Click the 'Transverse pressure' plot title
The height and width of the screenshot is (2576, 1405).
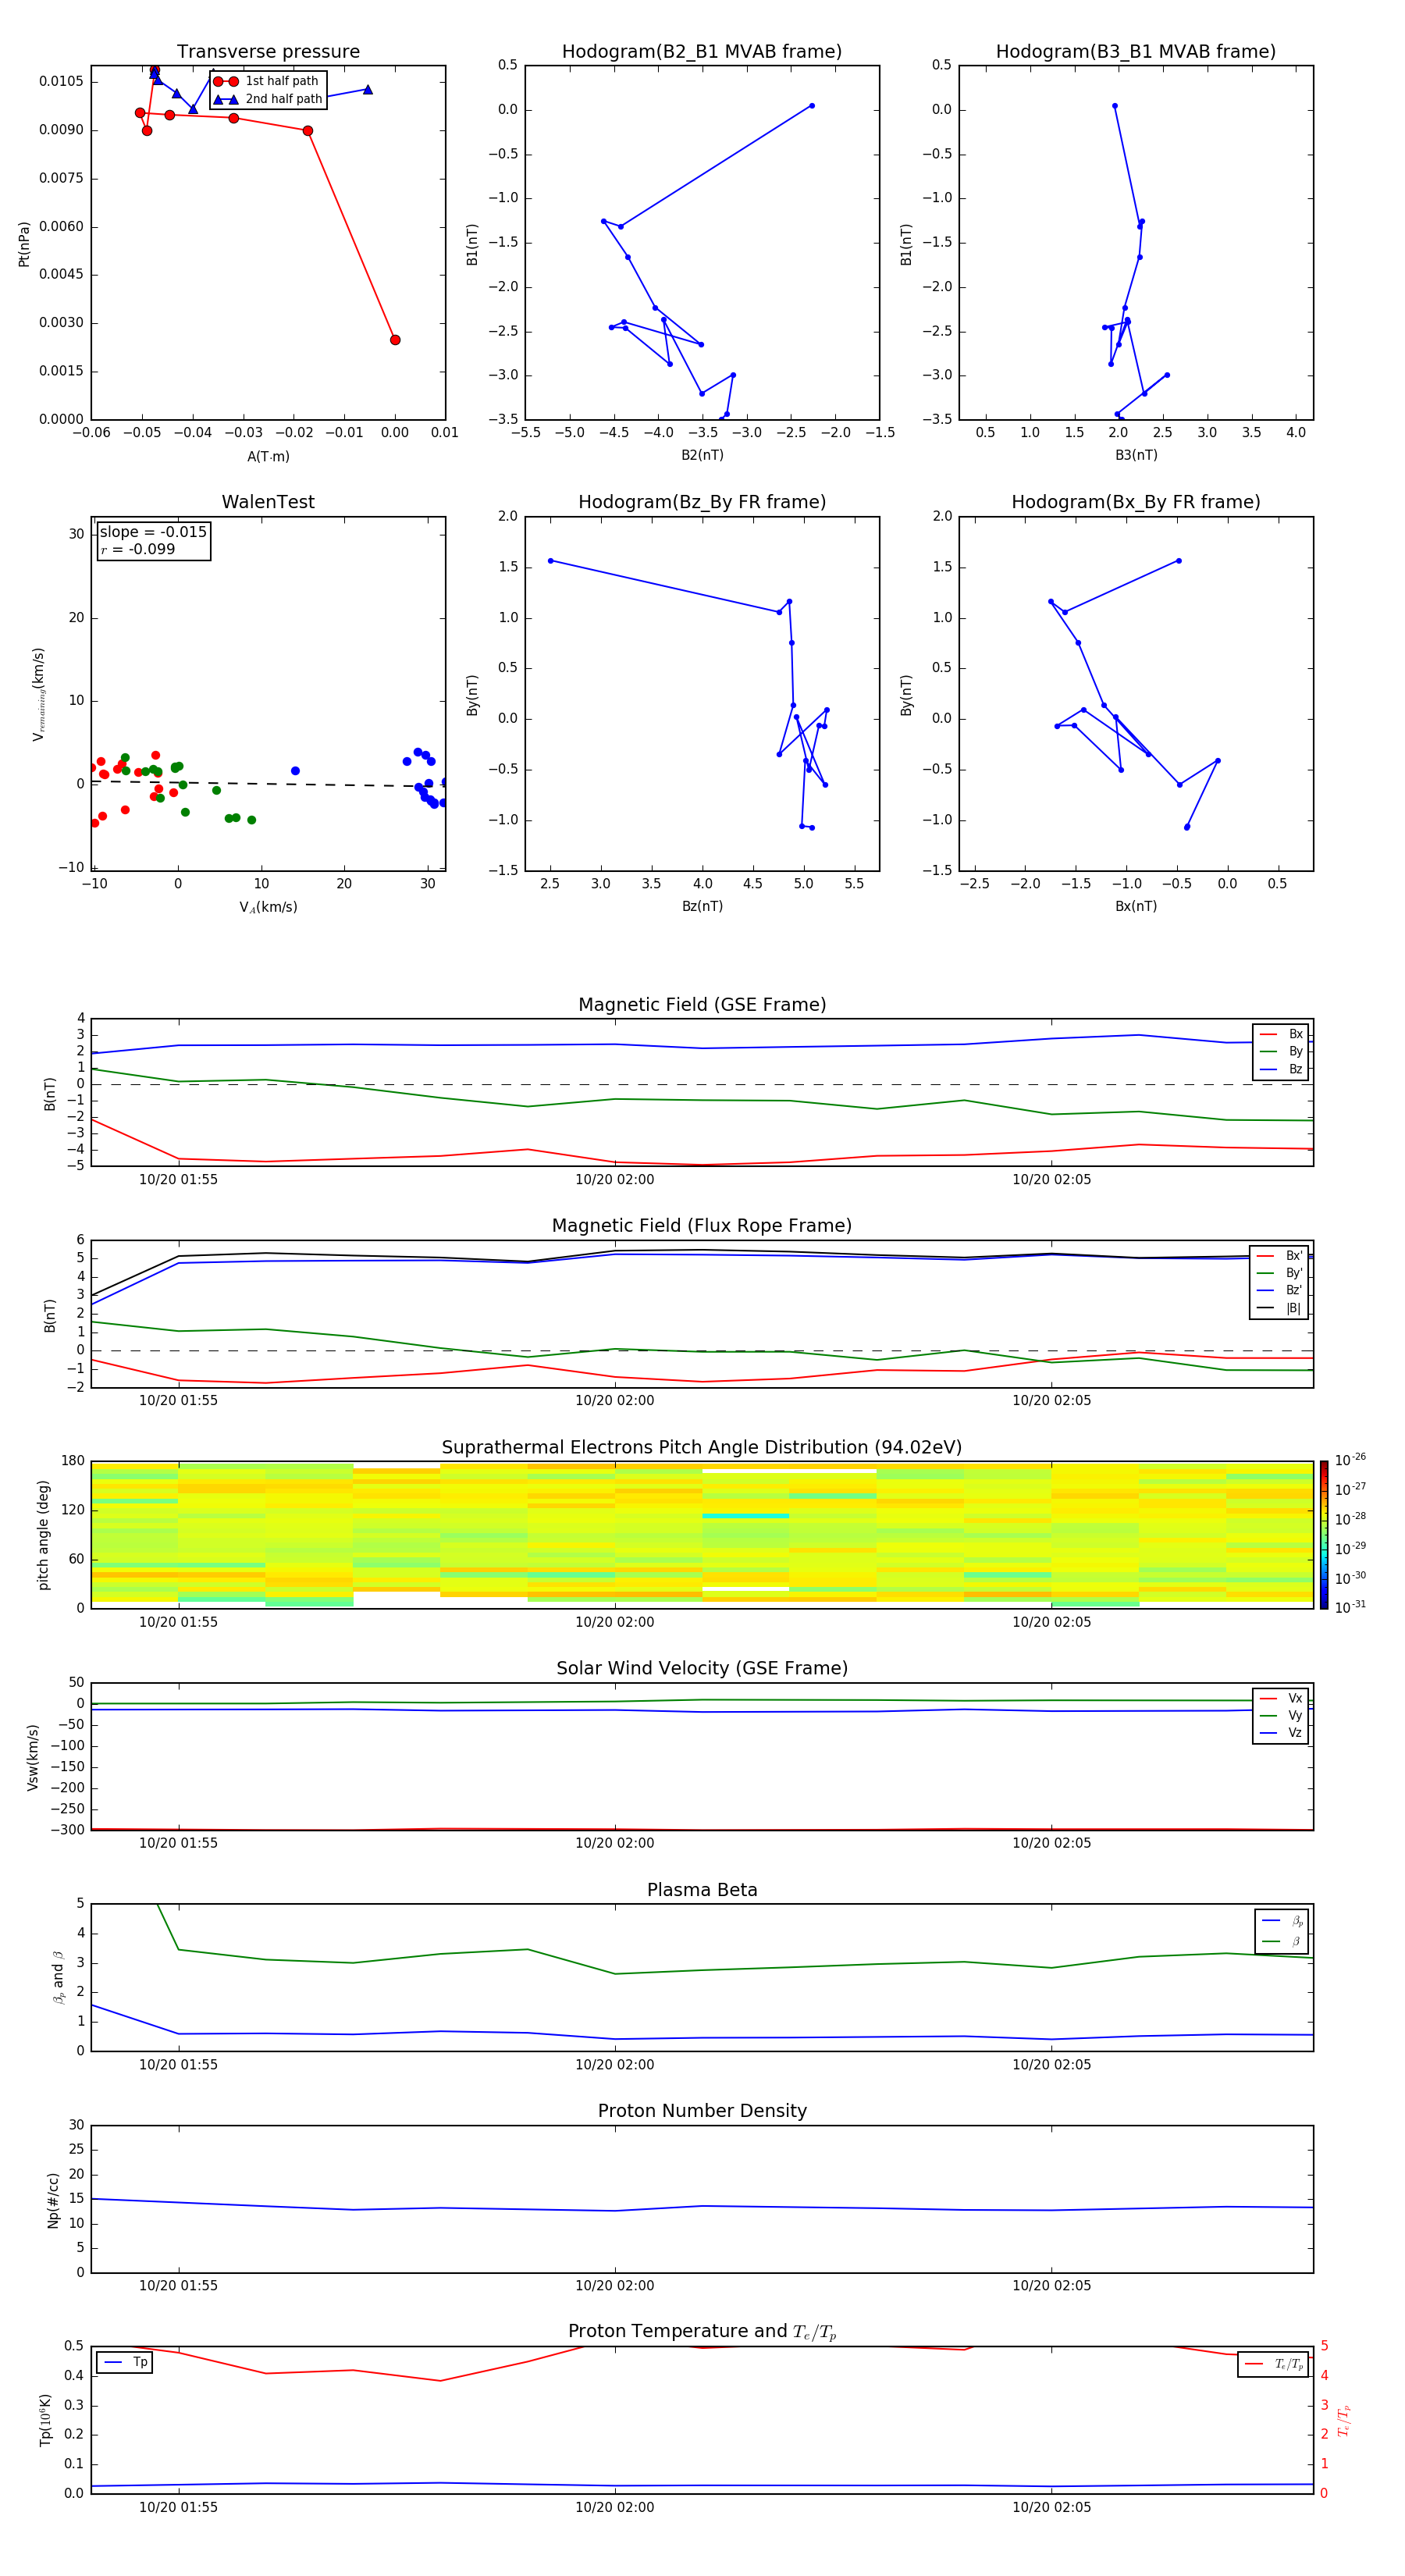coord(268,52)
